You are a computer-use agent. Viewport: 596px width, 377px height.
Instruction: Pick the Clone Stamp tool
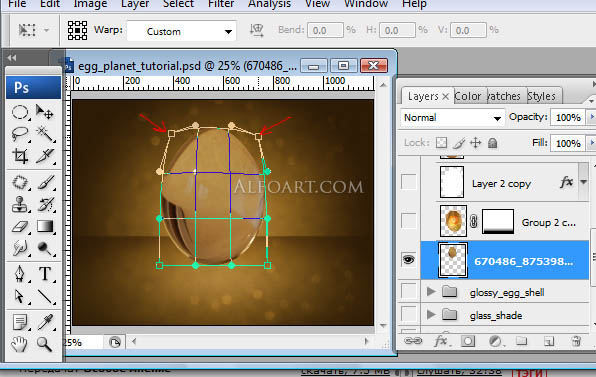(x=20, y=204)
